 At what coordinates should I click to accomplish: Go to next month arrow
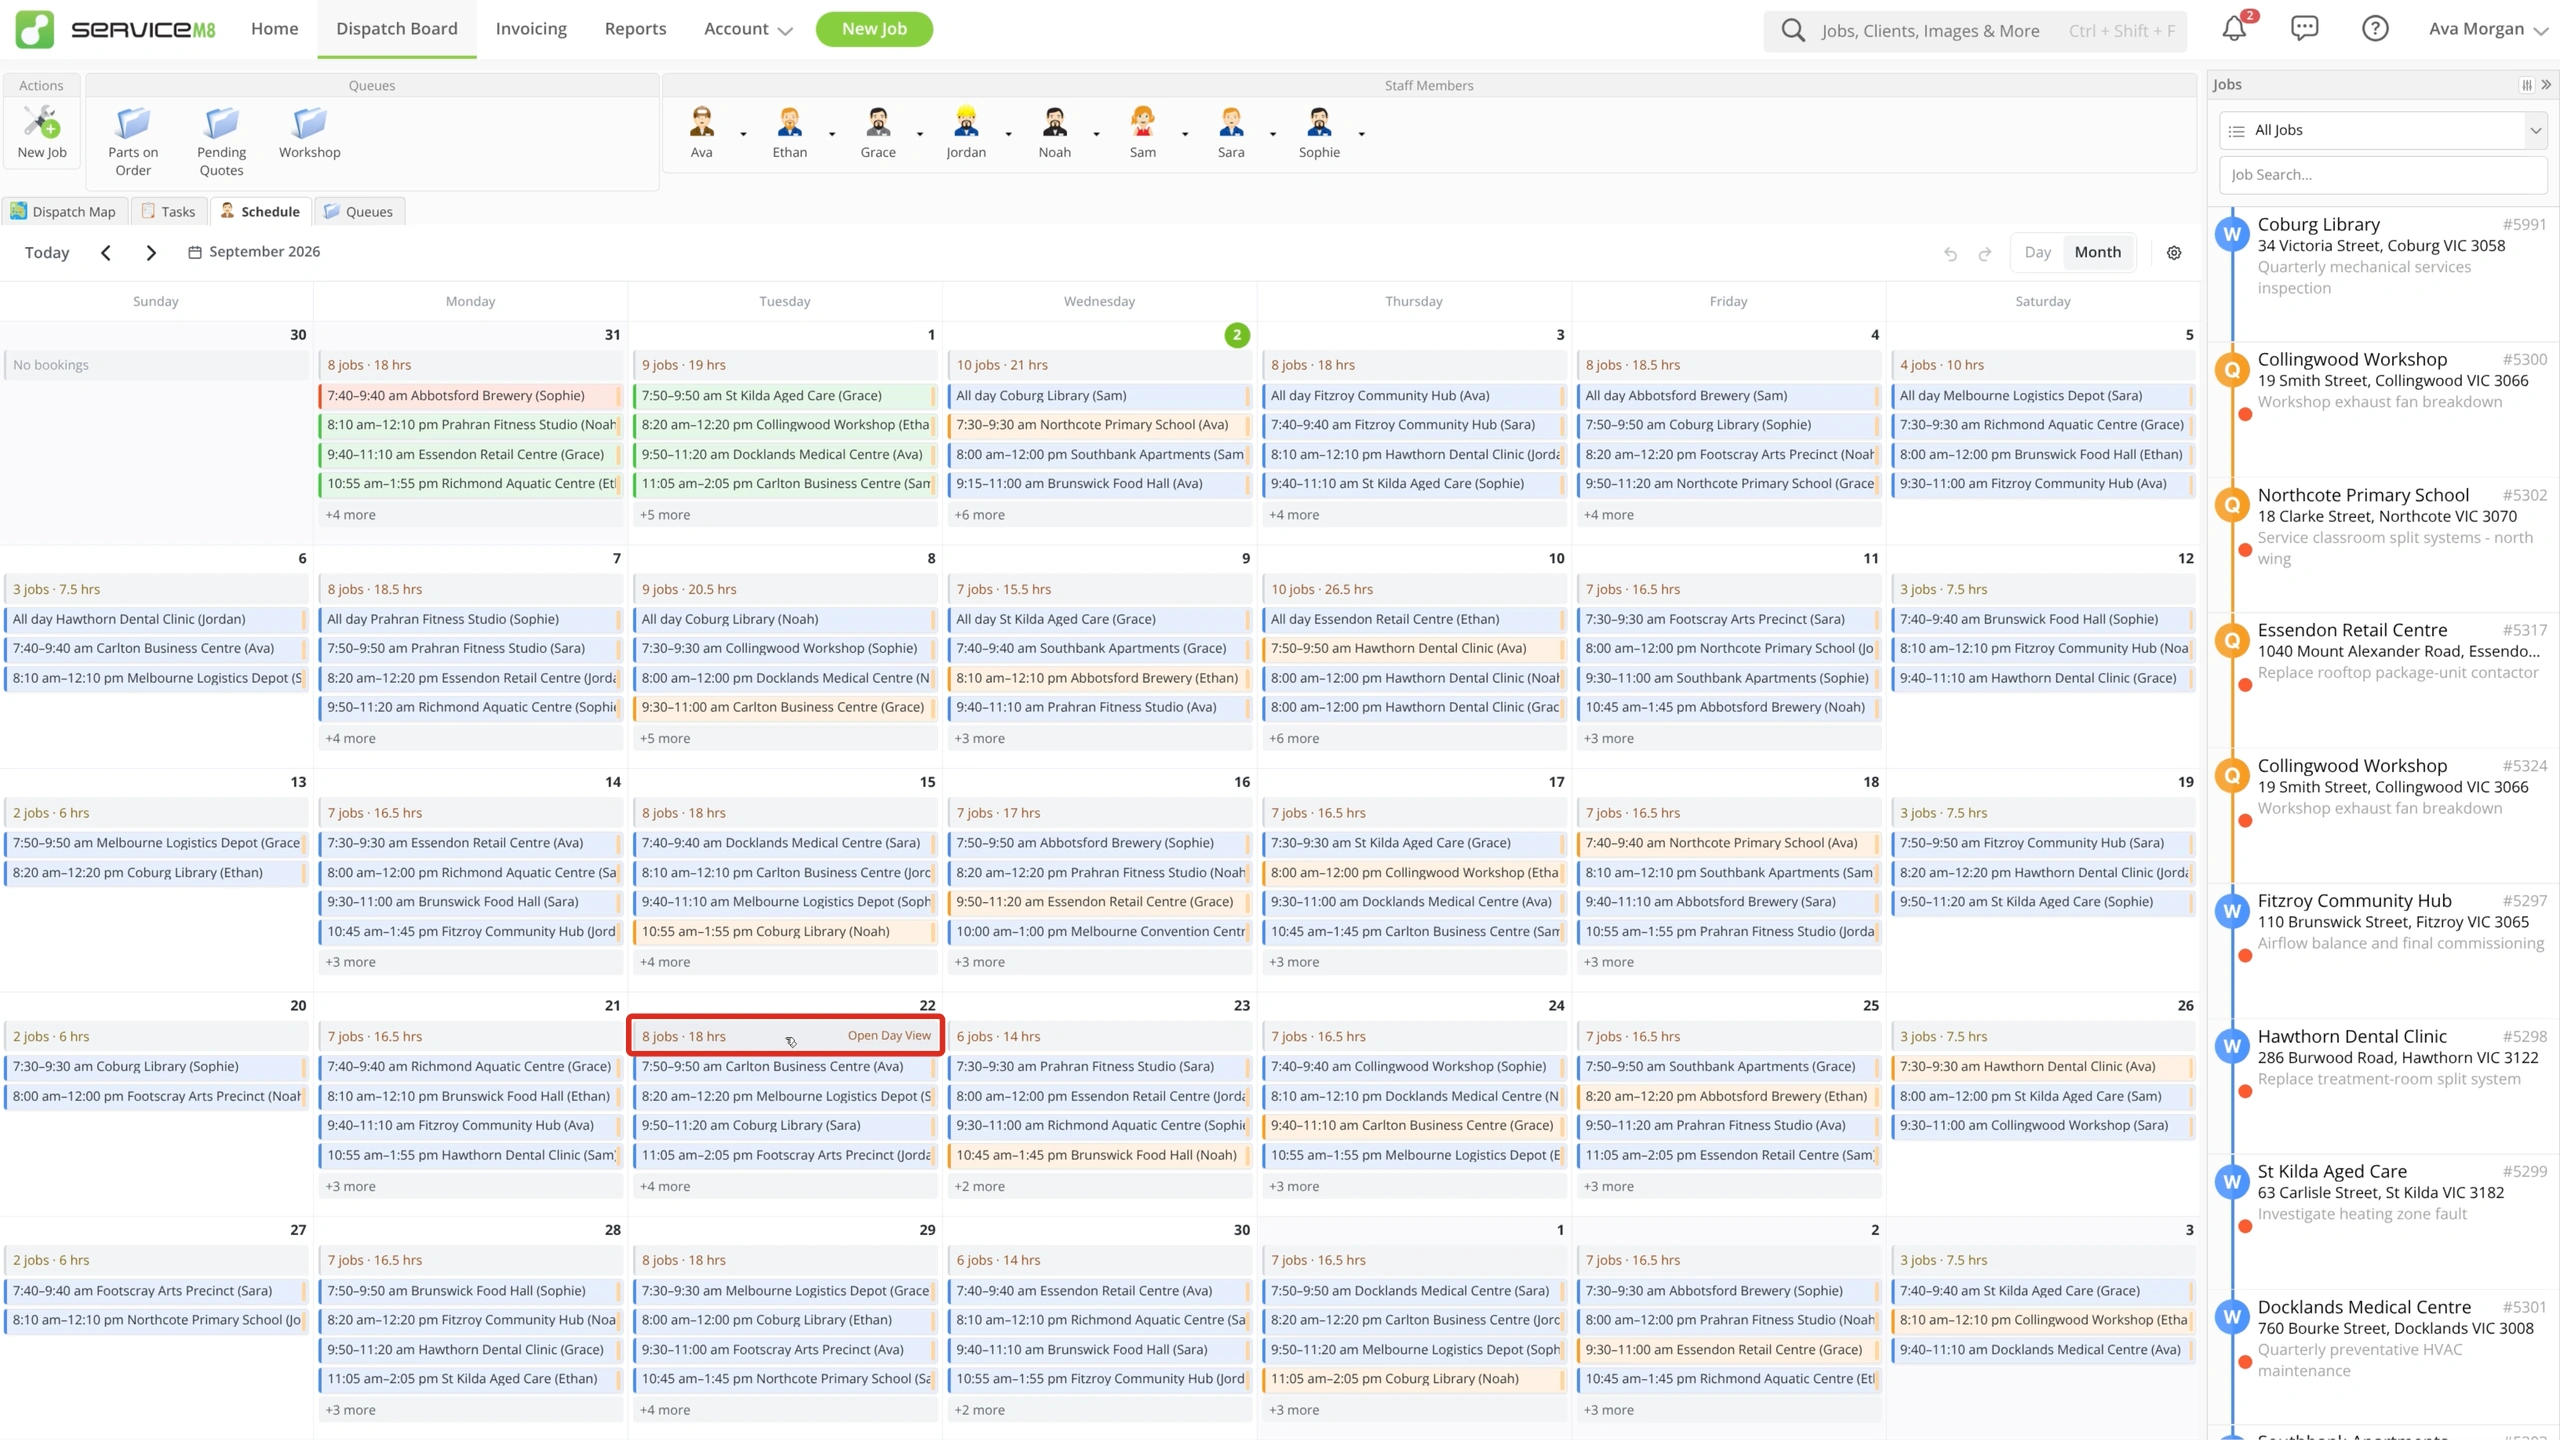pyautogui.click(x=151, y=253)
